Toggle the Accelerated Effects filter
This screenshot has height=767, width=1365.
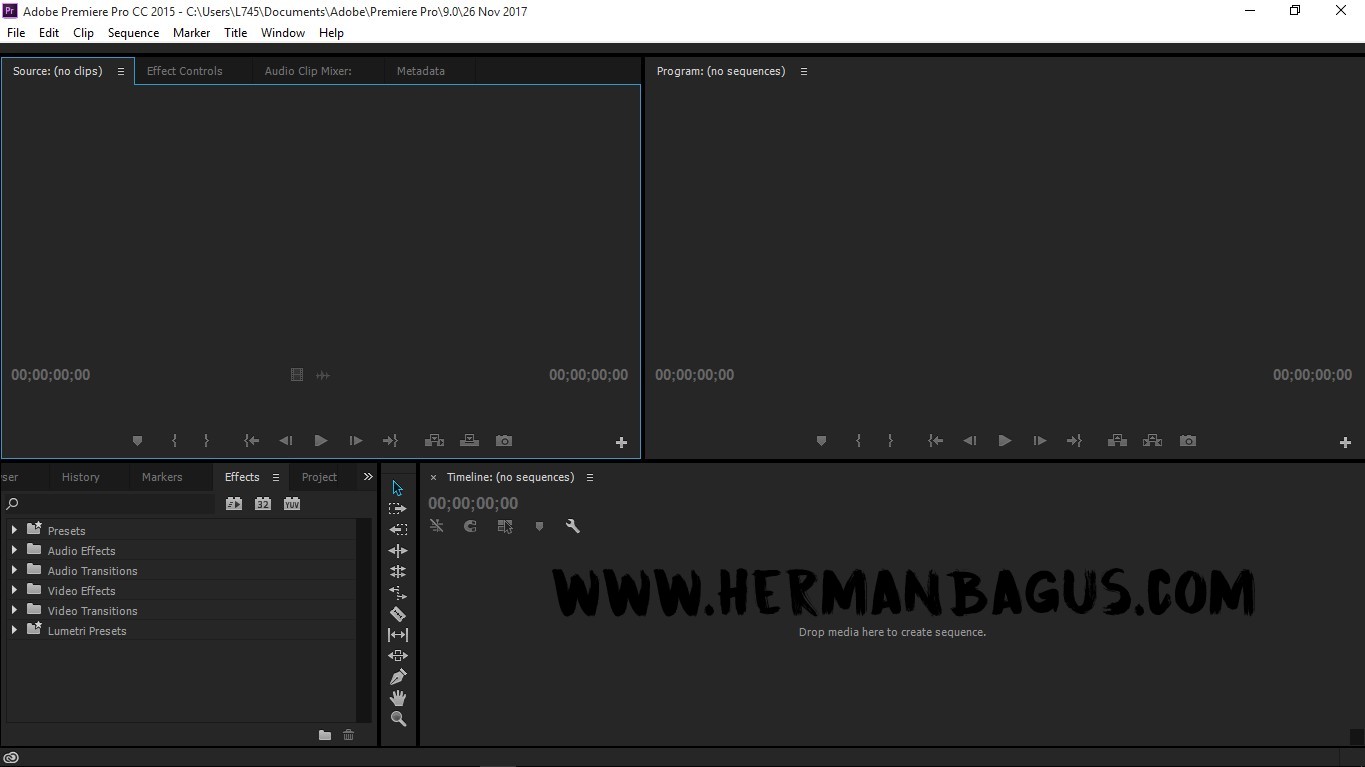234,504
